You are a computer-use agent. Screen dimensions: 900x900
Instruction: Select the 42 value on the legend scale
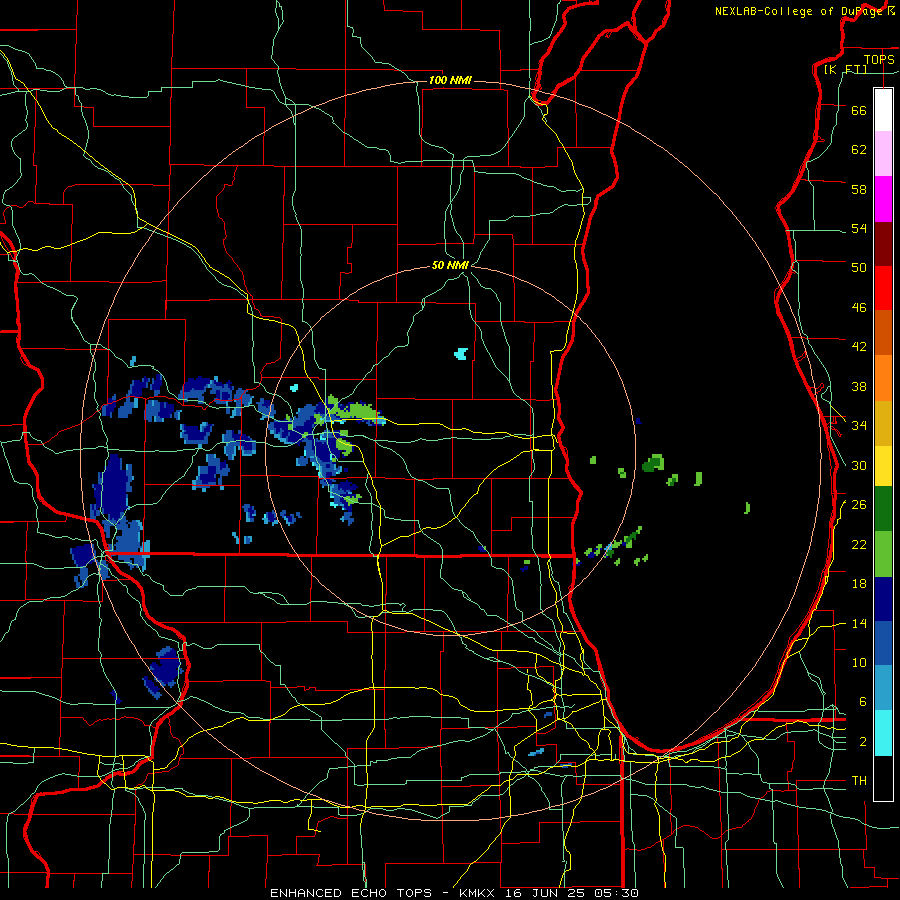pos(859,347)
